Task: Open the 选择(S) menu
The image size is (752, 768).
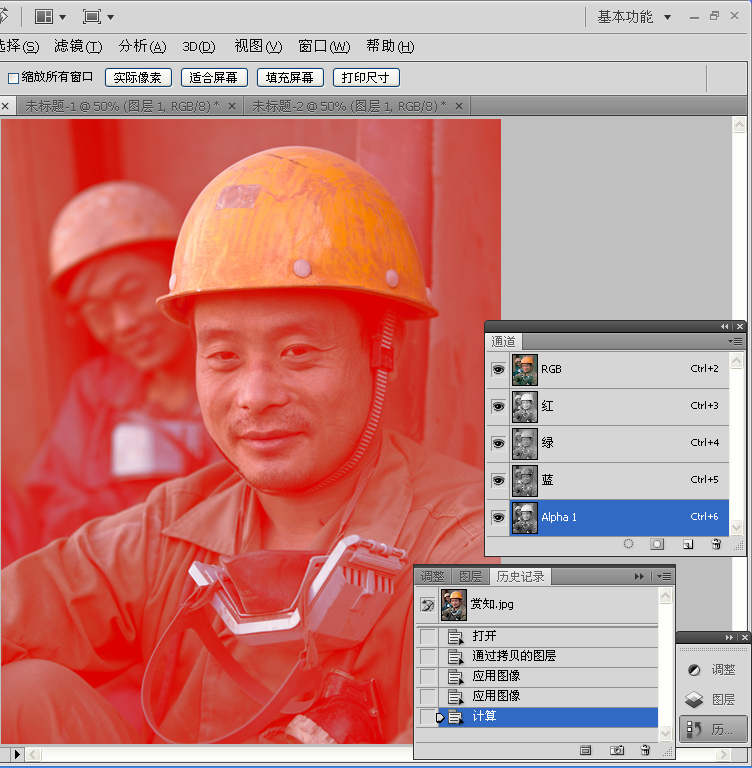Action: [20, 46]
